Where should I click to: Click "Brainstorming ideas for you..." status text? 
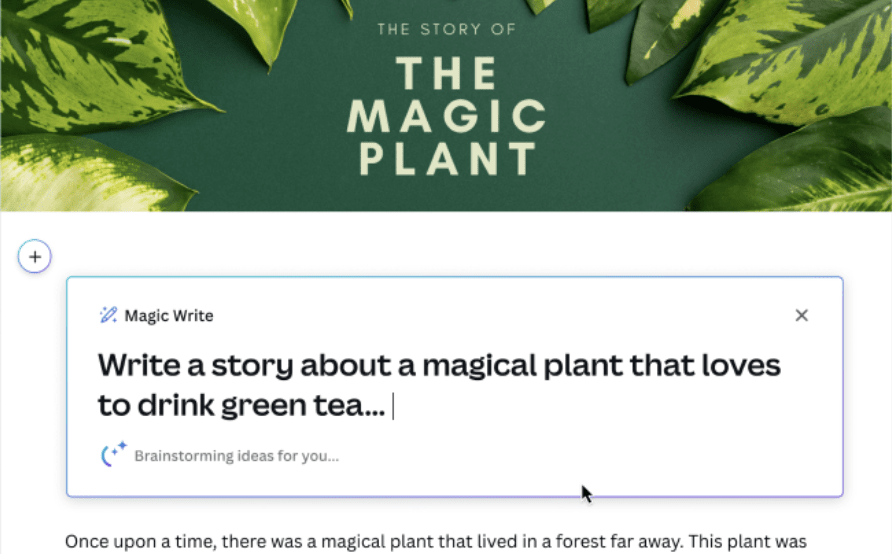pos(236,456)
